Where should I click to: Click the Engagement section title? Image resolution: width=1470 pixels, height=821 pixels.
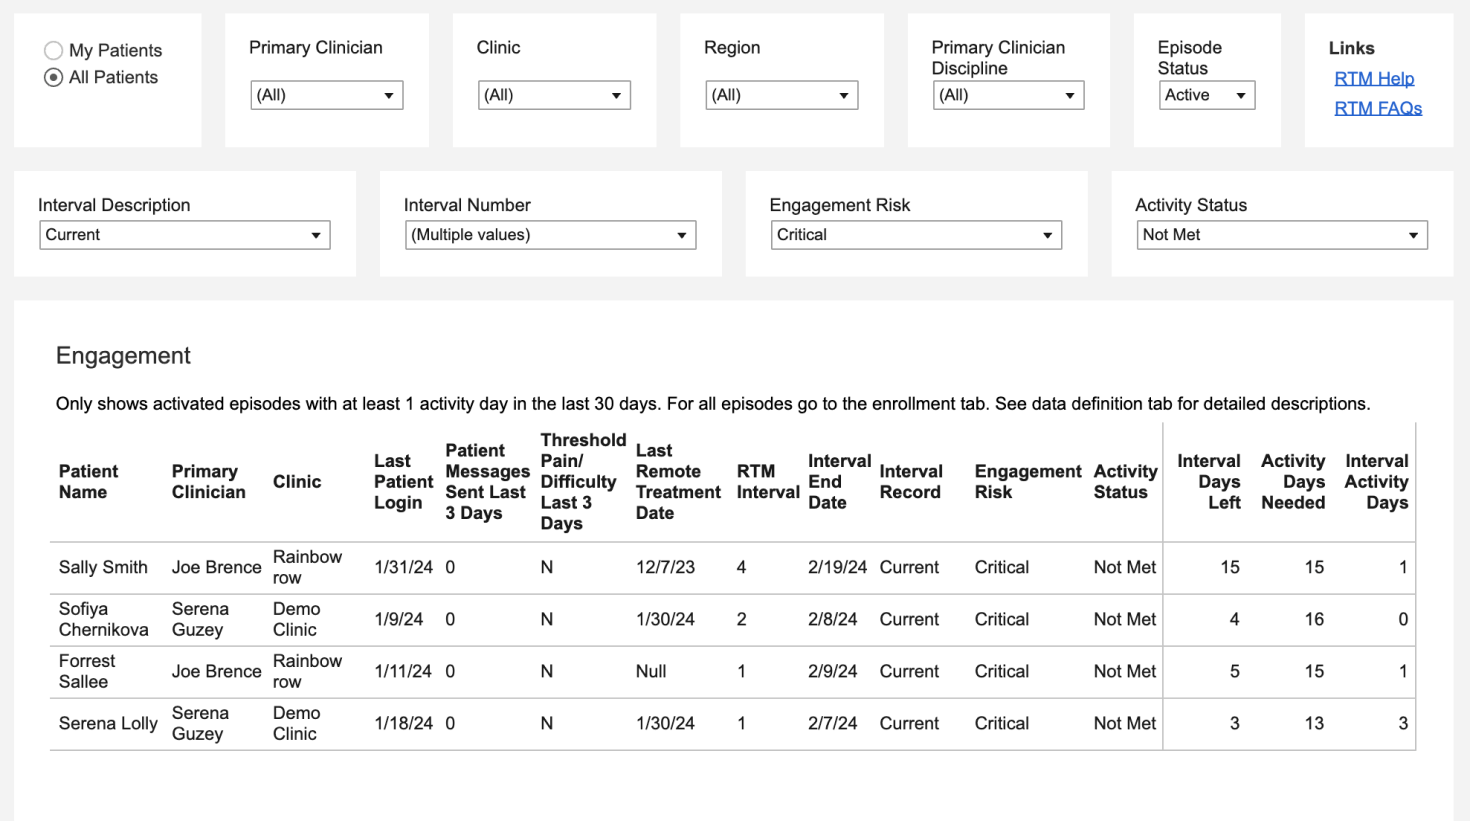pyautogui.click(x=123, y=356)
